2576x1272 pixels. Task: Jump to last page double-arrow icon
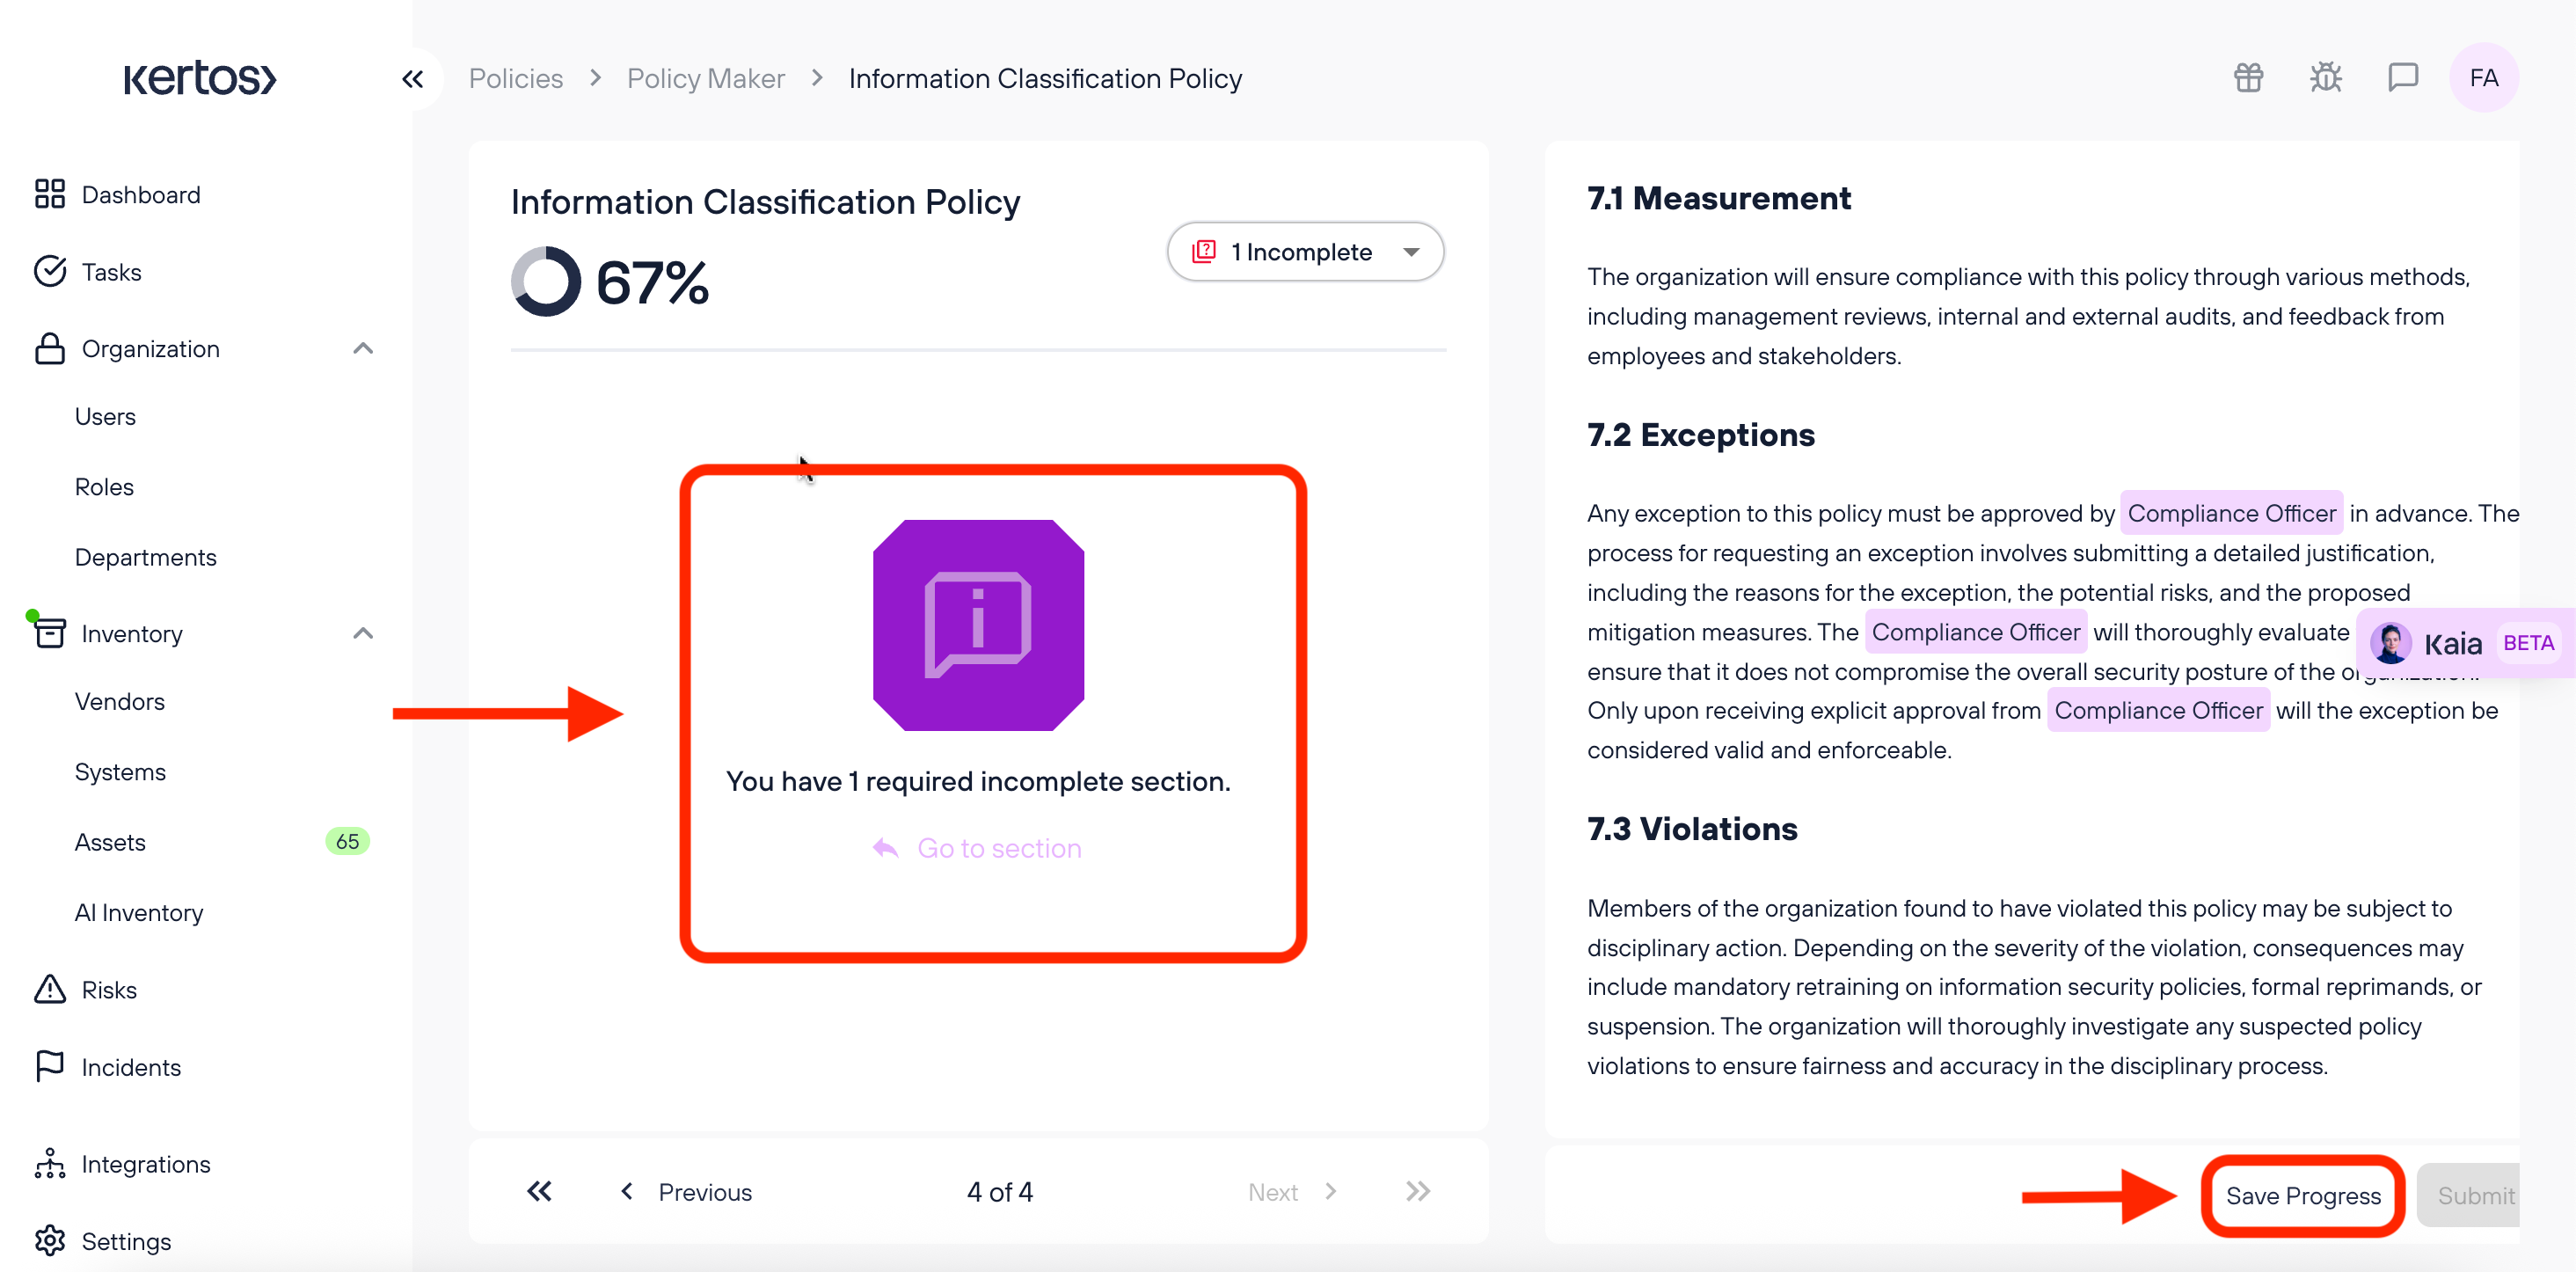point(1417,1191)
